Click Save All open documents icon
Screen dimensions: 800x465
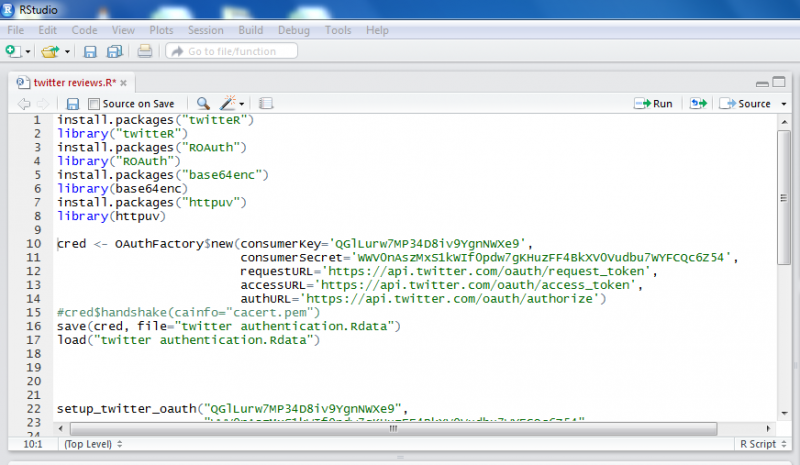(x=114, y=51)
